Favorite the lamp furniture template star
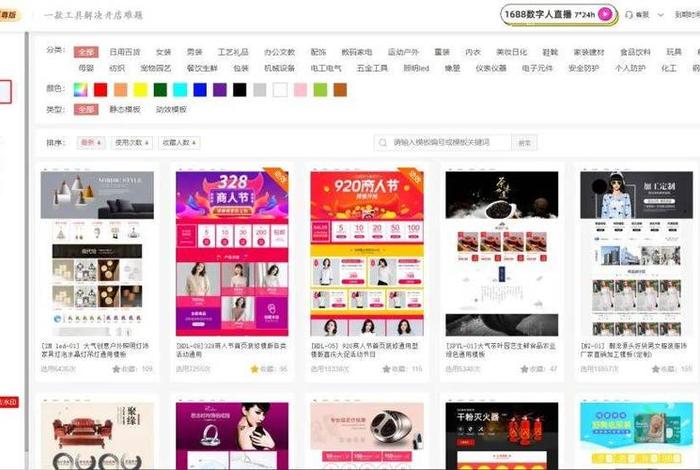The image size is (700, 470). [116, 369]
